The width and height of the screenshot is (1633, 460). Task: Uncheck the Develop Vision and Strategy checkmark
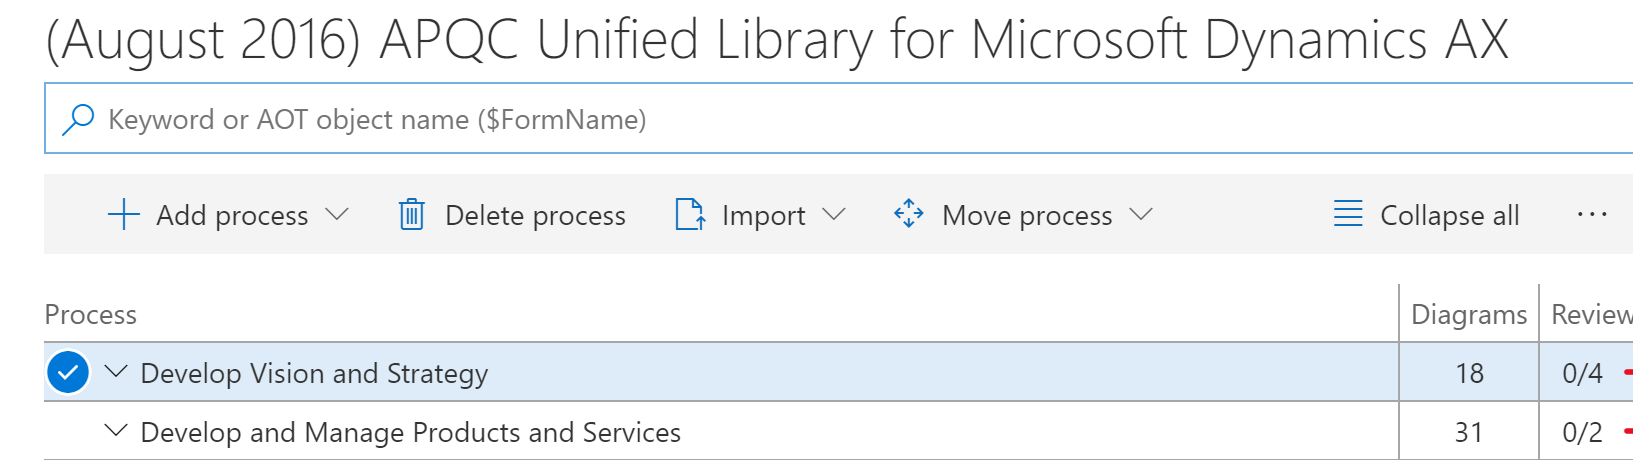point(68,373)
